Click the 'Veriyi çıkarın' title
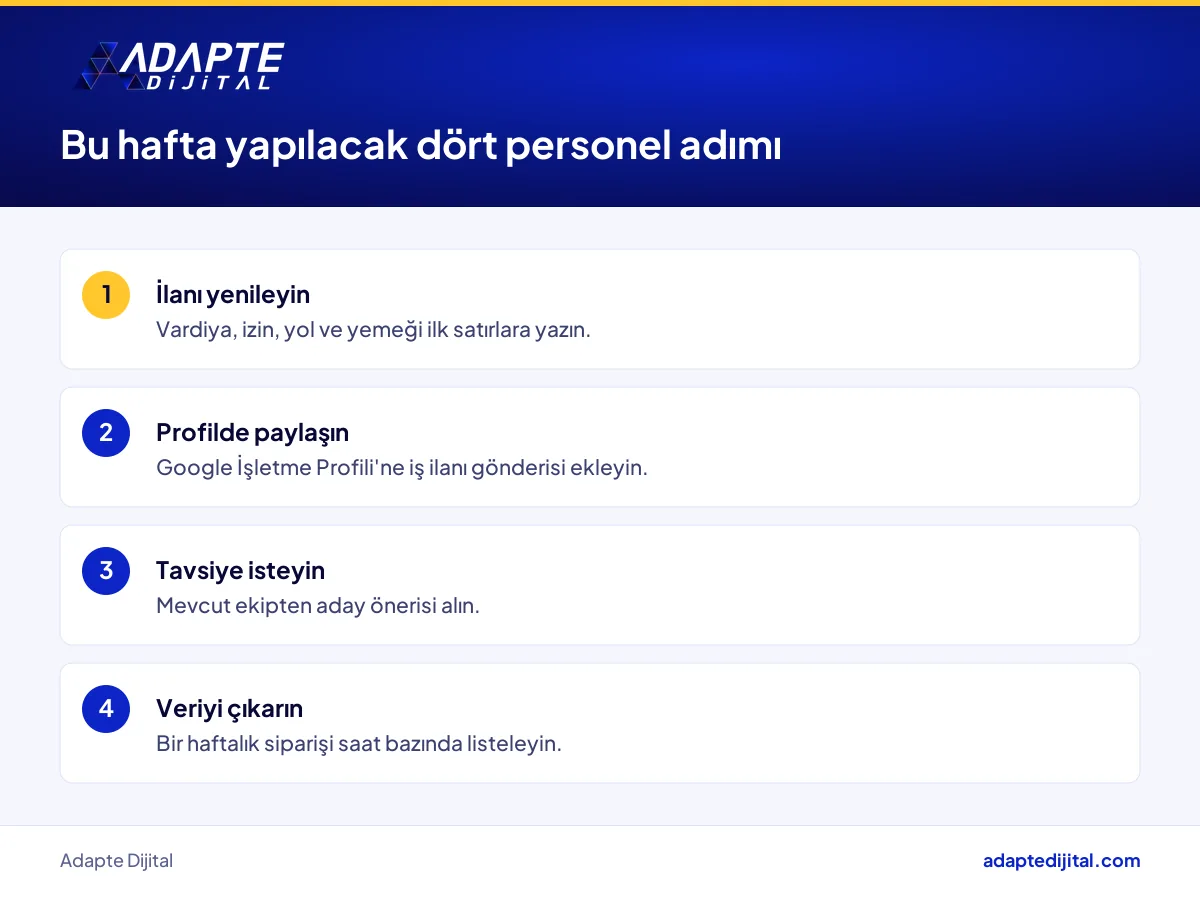 pyautogui.click(x=229, y=708)
